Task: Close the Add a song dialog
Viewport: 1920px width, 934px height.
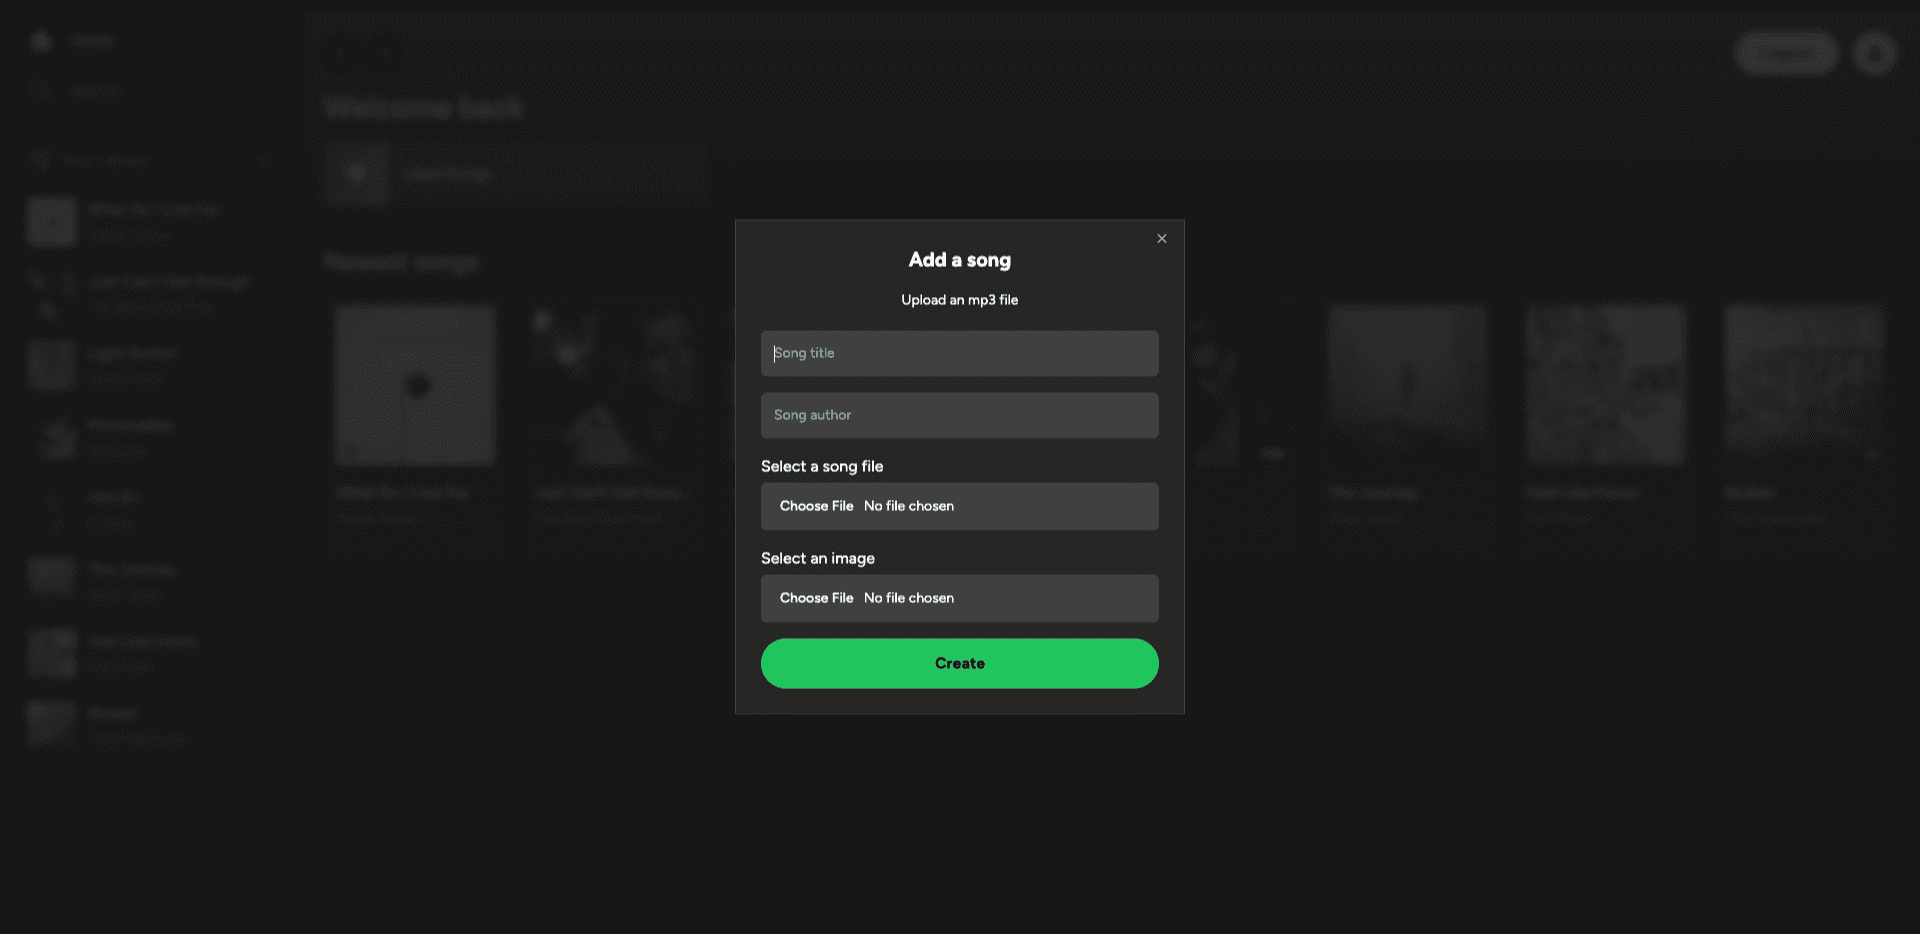Action: click(1161, 239)
